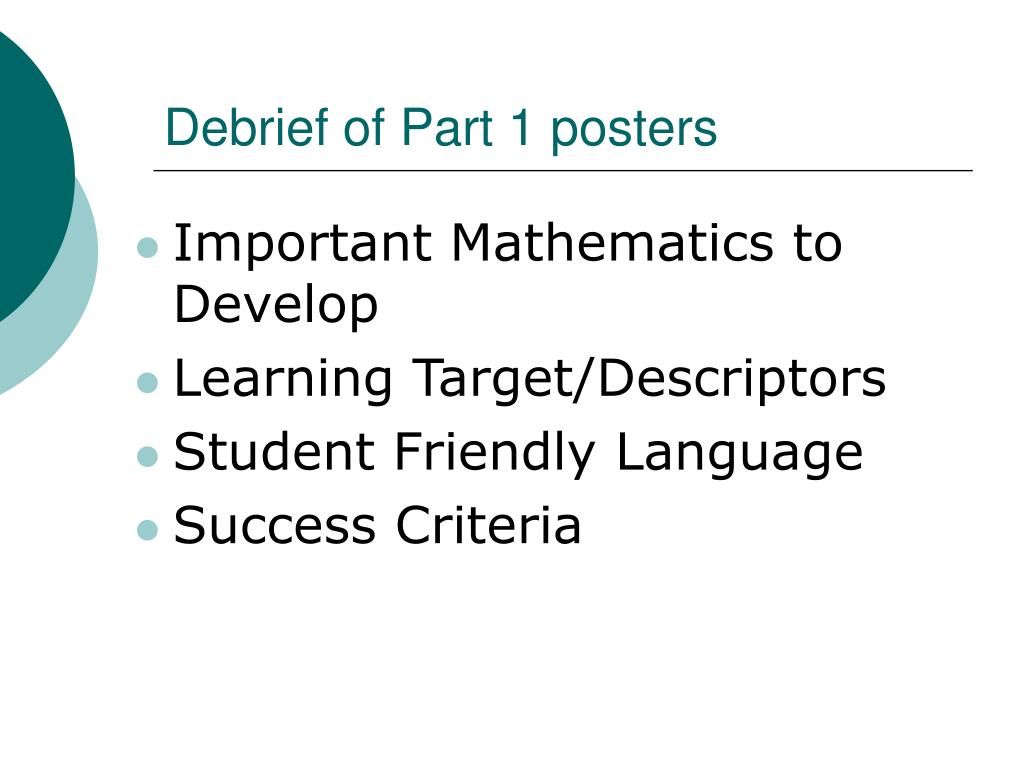Click the word posters in the title
The width and height of the screenshot is (1024, 768).
click(x=633, y=131)
